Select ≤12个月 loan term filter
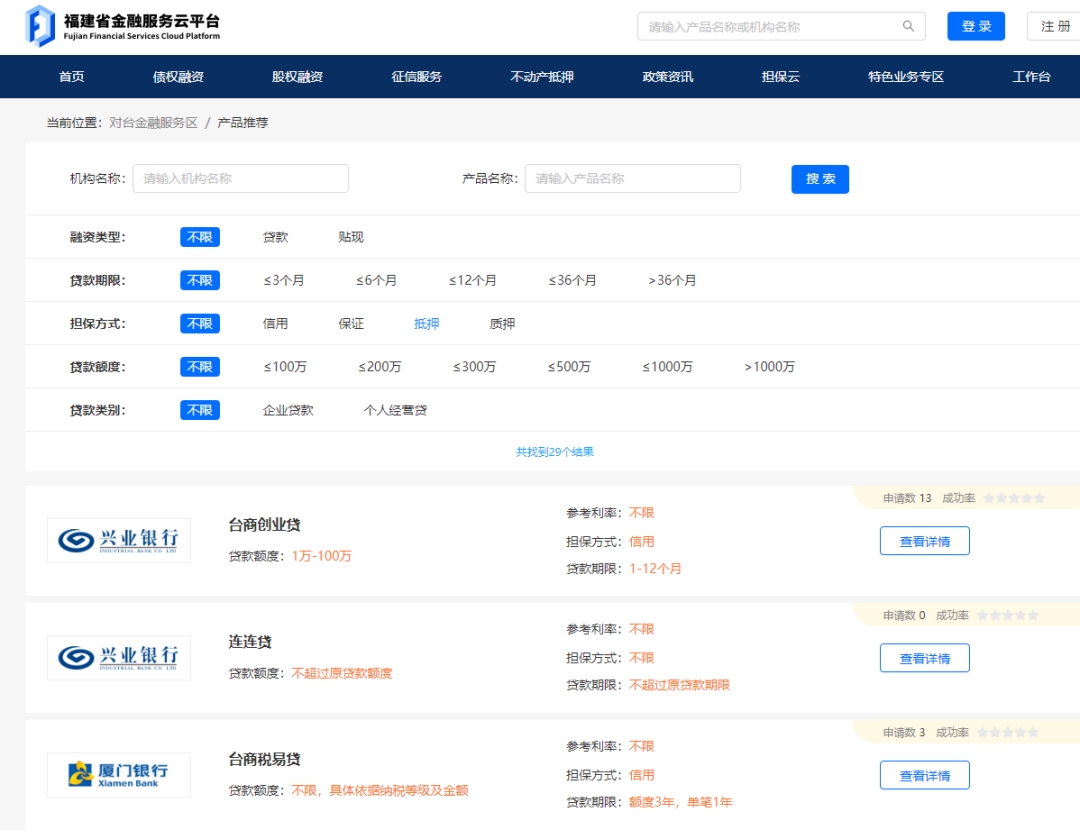Viewport: 1080px width, 830px height. point(472,280)
